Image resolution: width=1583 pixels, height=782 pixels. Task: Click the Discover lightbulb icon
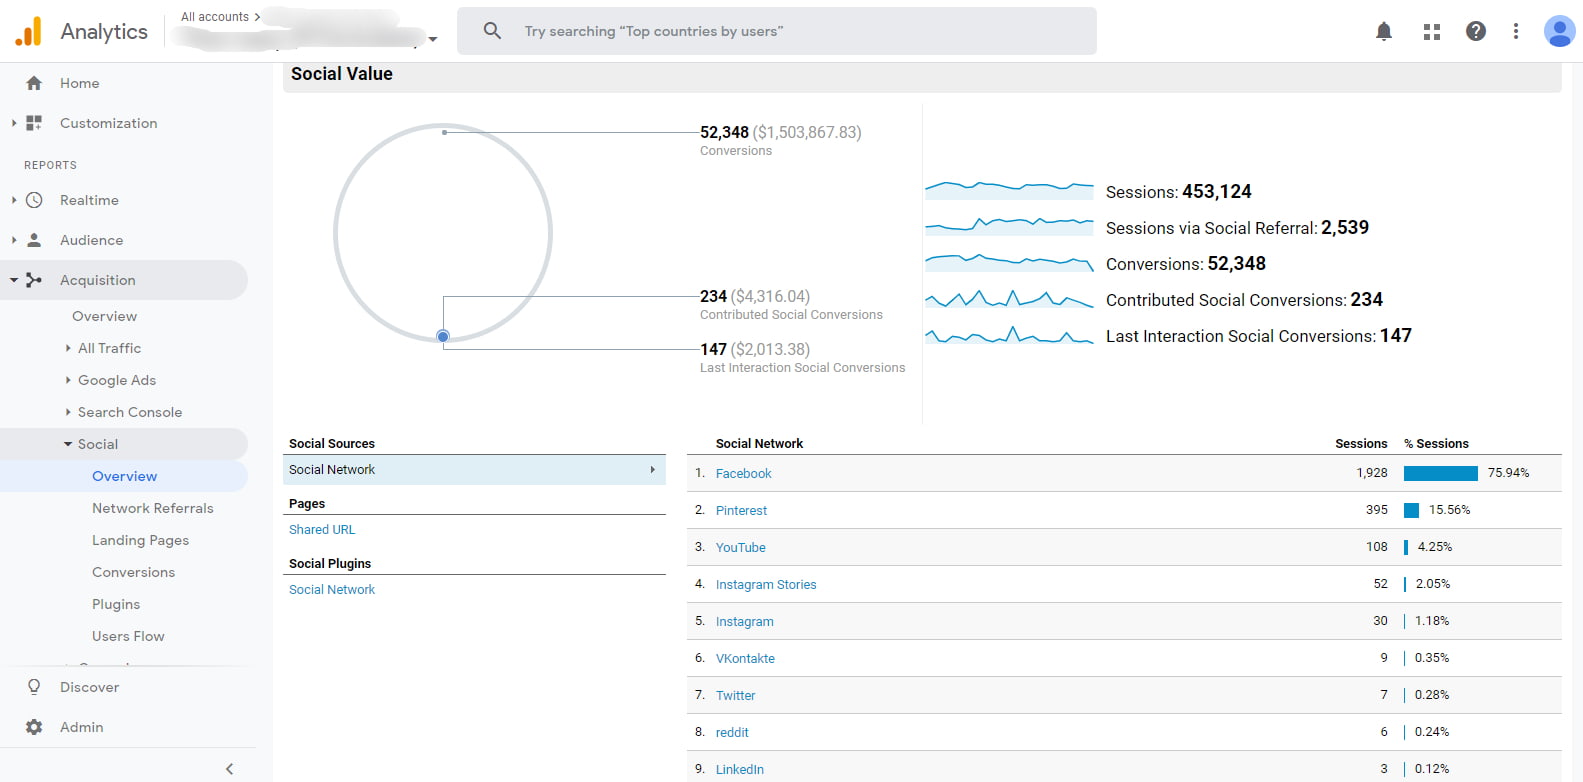tap(34, 687)
